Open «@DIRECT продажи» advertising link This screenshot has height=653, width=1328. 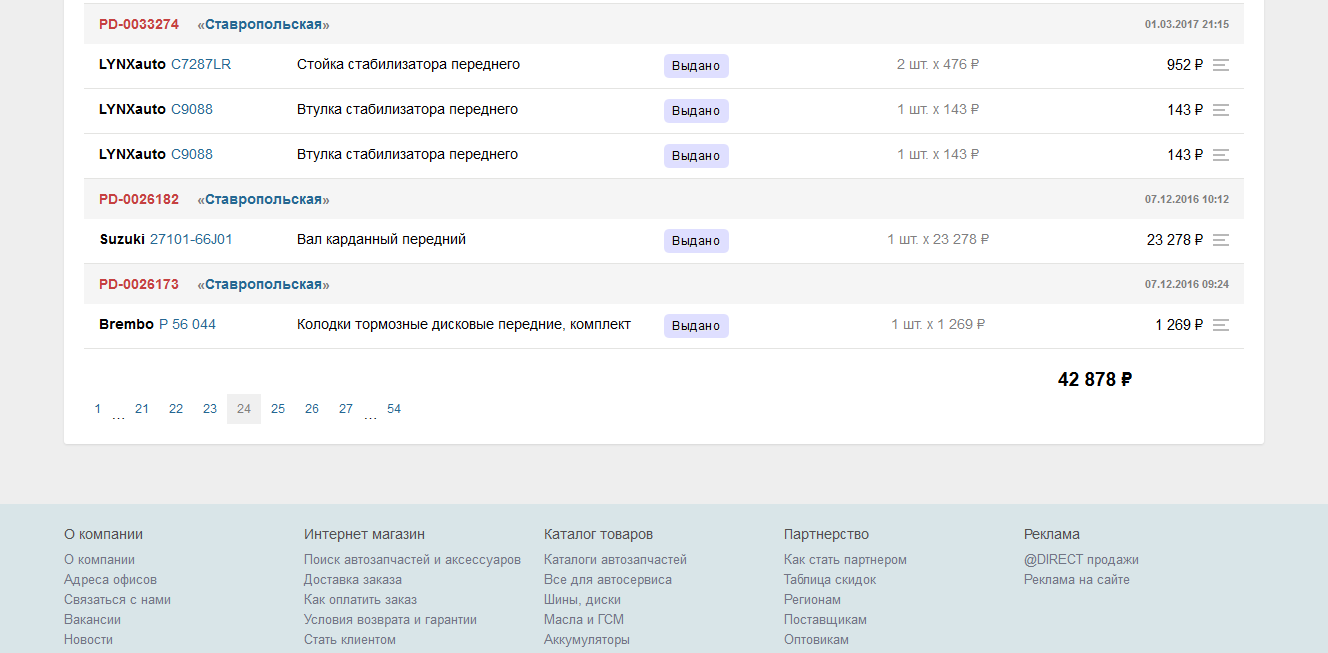tap(1081, 560)
